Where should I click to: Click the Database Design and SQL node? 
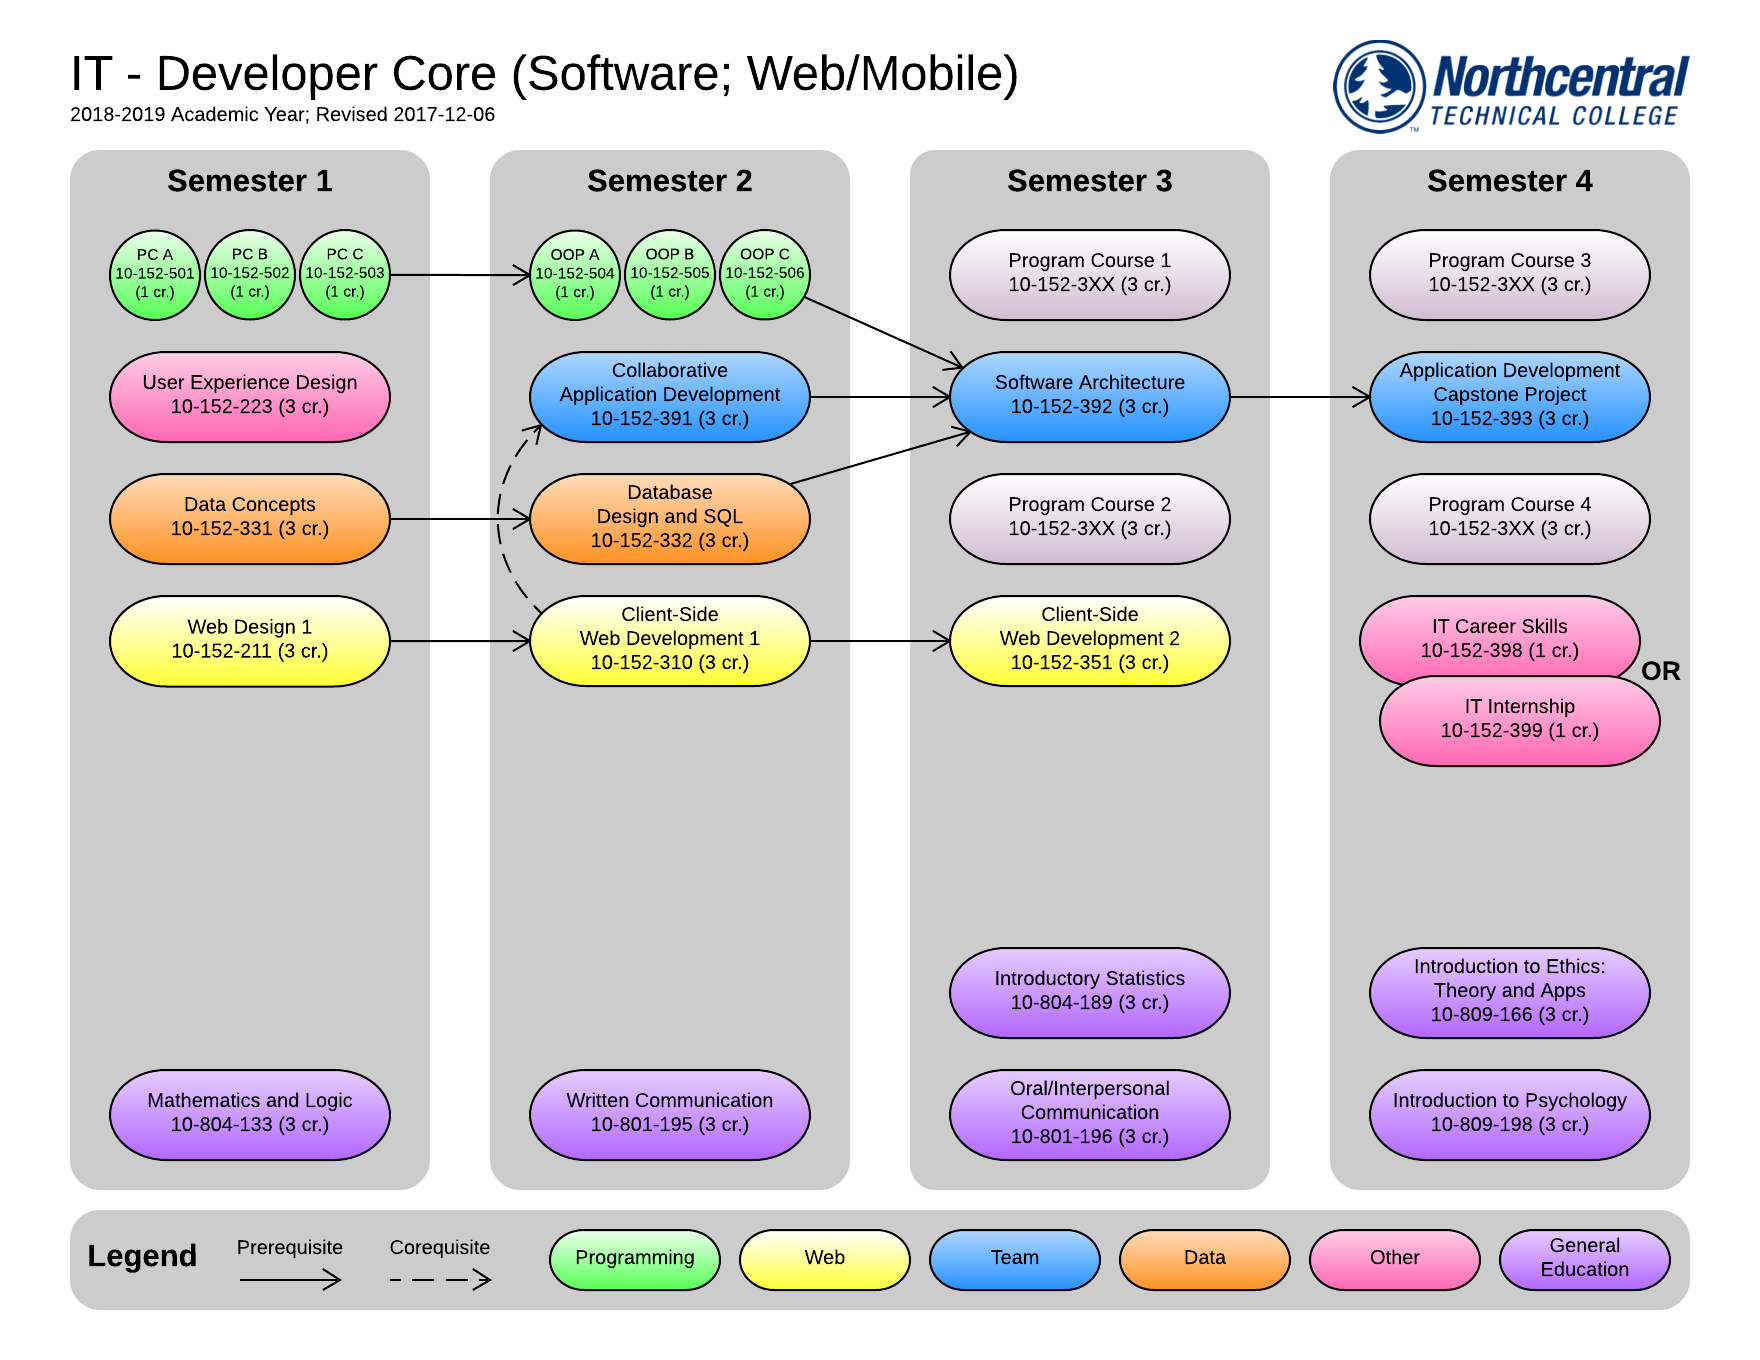[x=669, y=518]
